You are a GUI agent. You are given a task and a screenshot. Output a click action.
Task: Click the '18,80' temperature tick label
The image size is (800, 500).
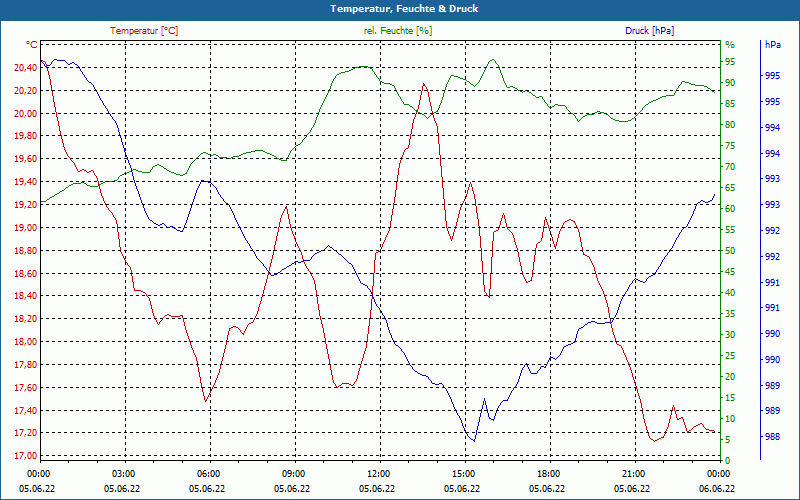click(x=27, y=251)
